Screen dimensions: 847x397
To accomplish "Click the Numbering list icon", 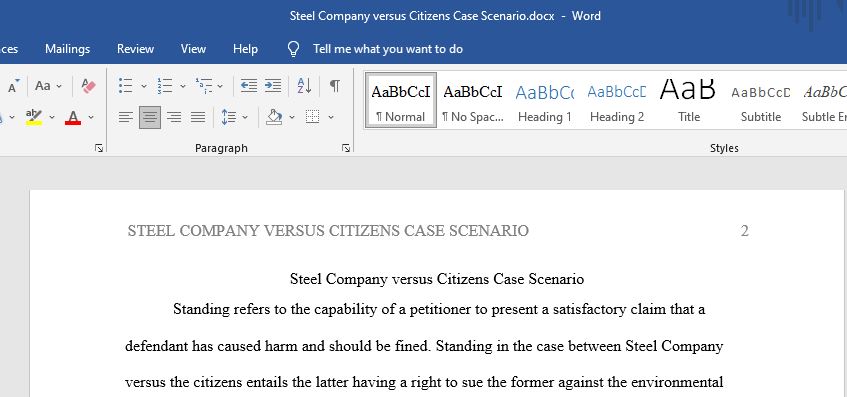I will click(x=165, y=85).
